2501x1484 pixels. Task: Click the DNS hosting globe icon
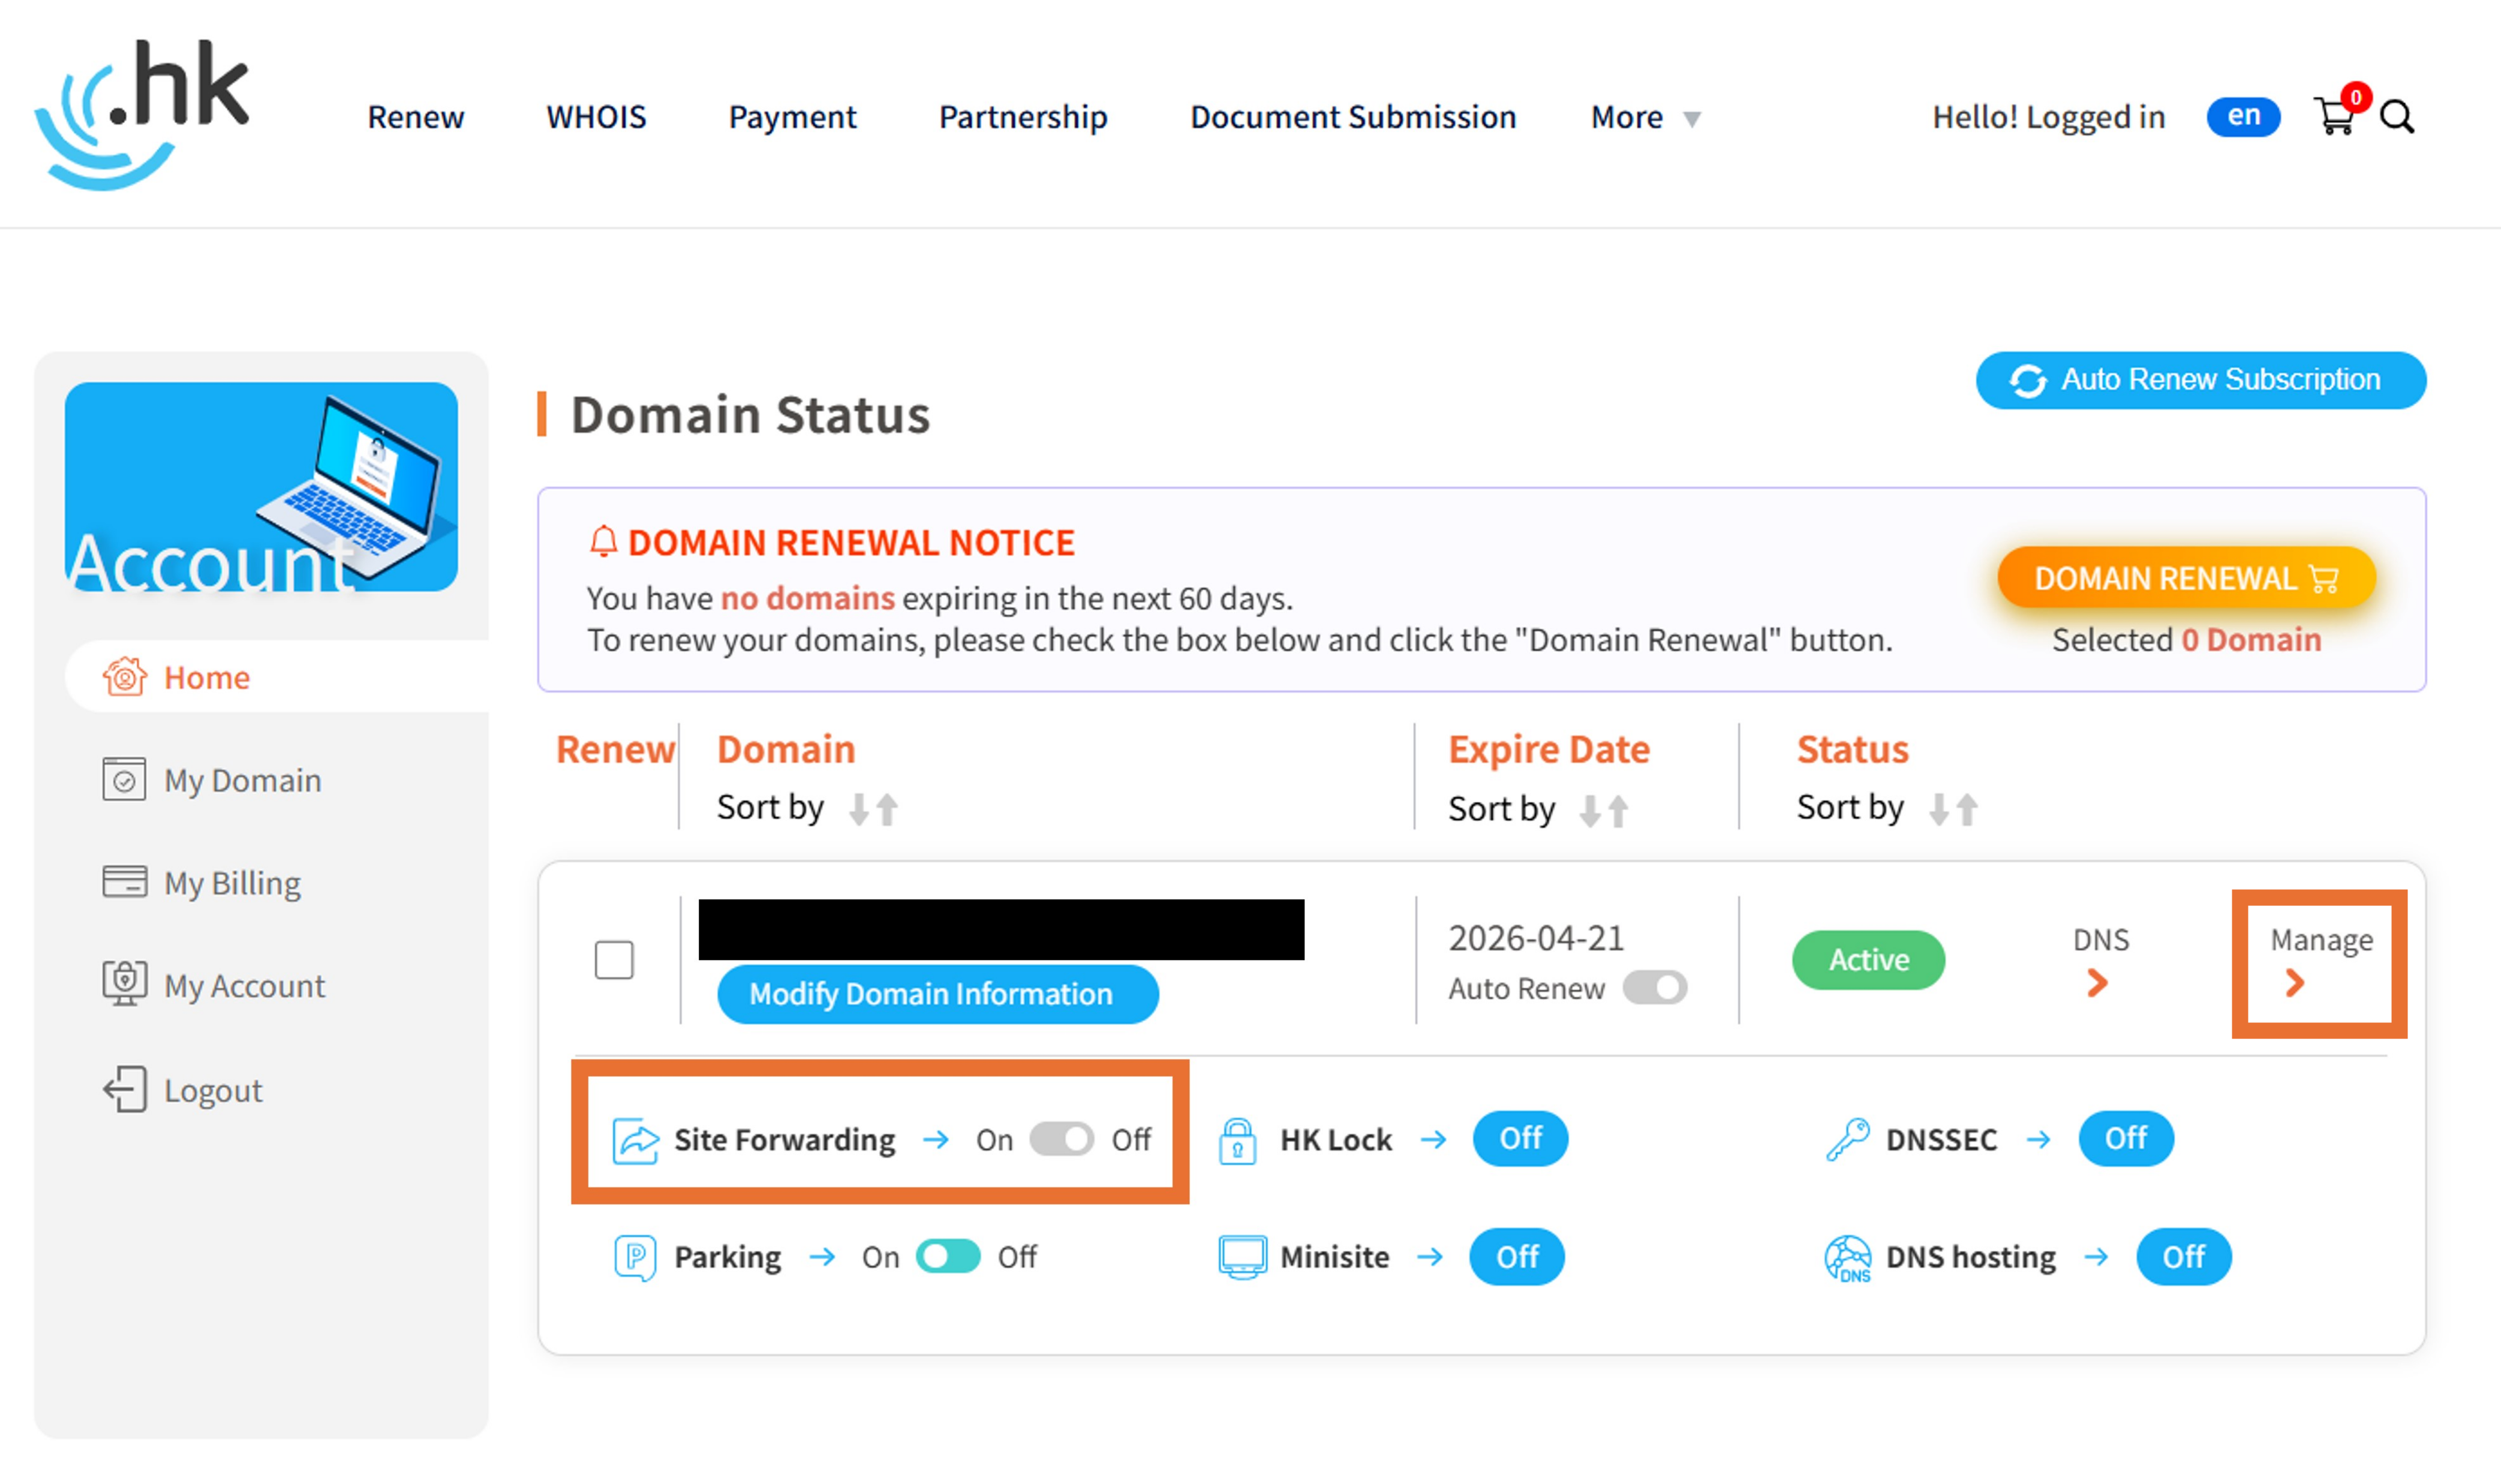point(1847,1257)
